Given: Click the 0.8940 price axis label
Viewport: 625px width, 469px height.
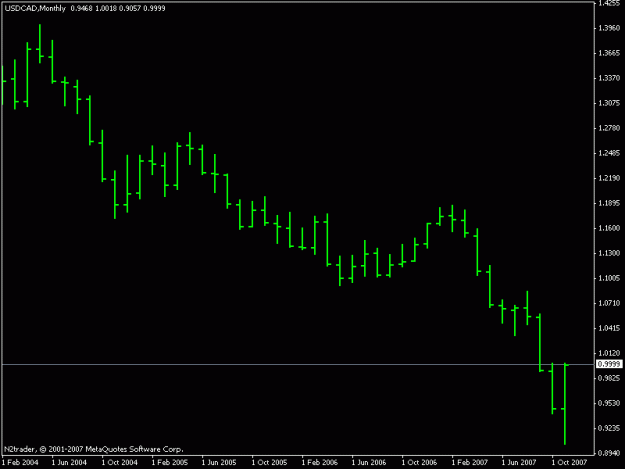Looking at the screenshot, I should click(609, 453).
